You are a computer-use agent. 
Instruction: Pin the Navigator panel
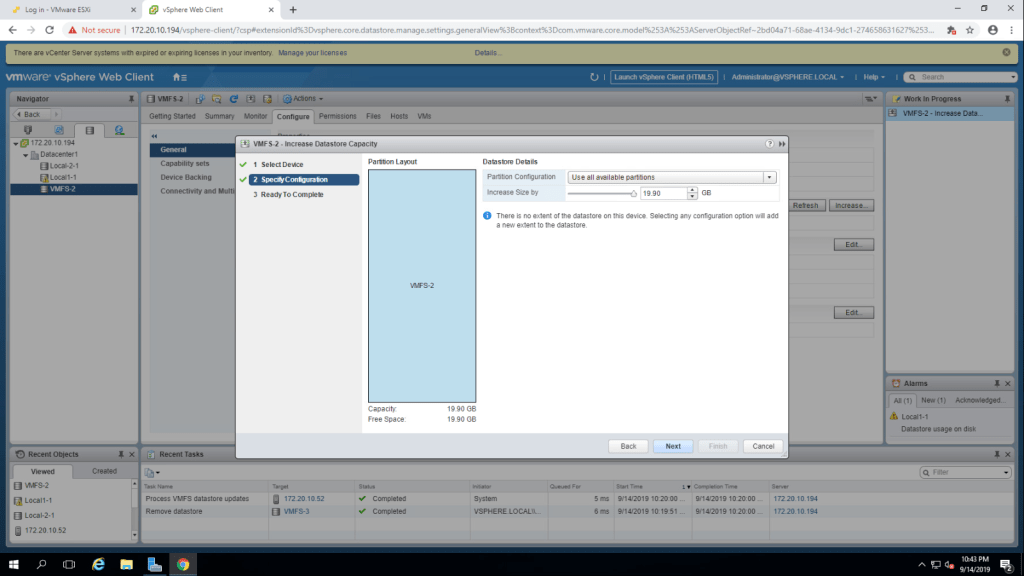pyautogui.click(x=131, y=99)
